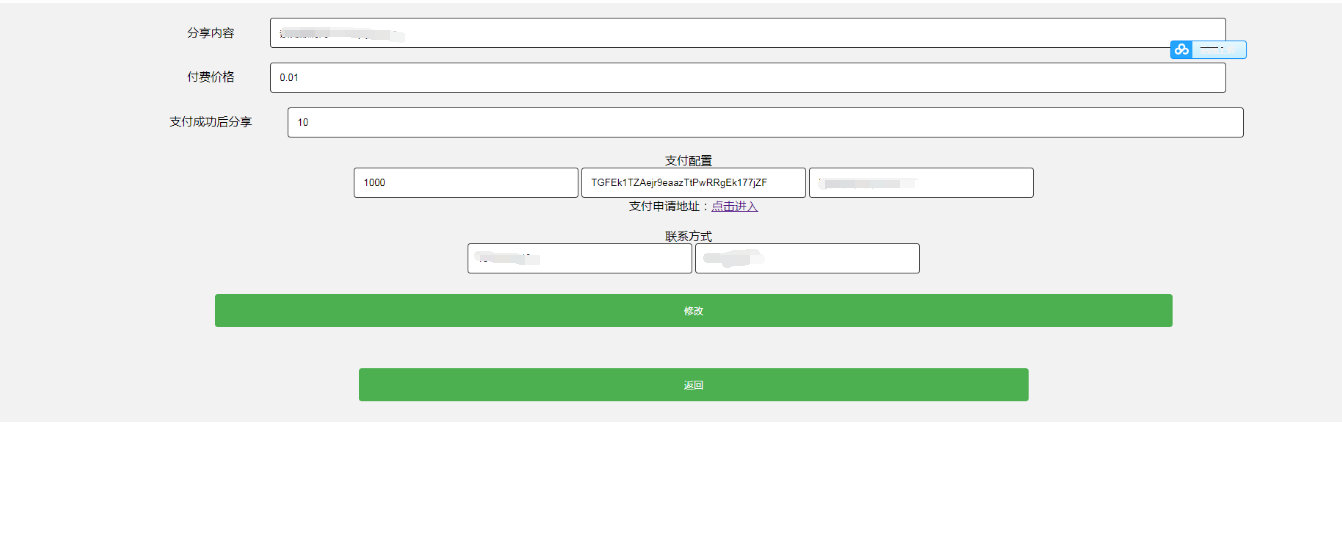Screen dimensions: 1342x534
Task: Click the third 支付配置 input field
Action: point(920,183)
